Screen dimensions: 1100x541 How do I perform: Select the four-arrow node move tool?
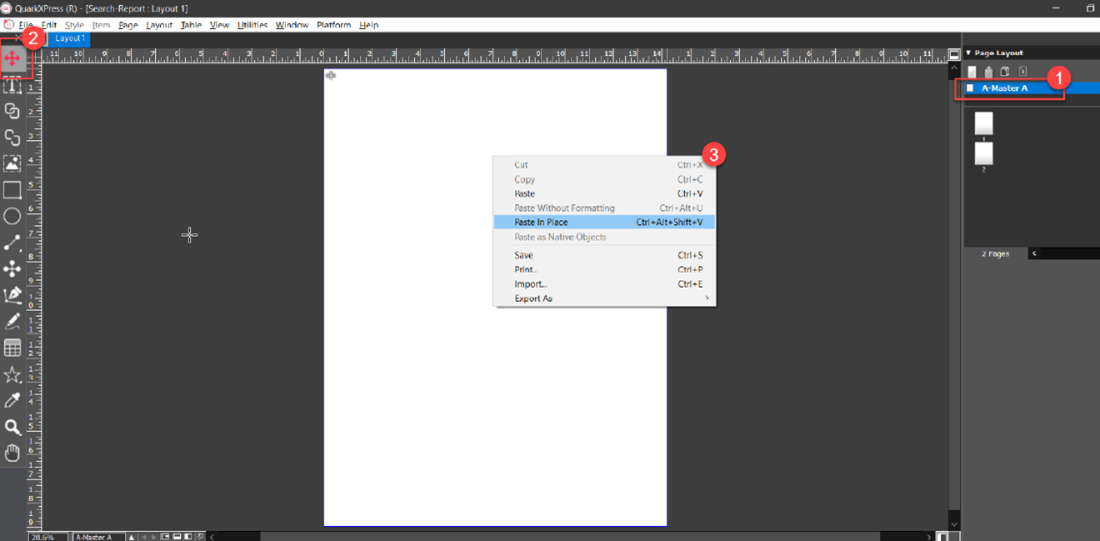click(12, 269)
